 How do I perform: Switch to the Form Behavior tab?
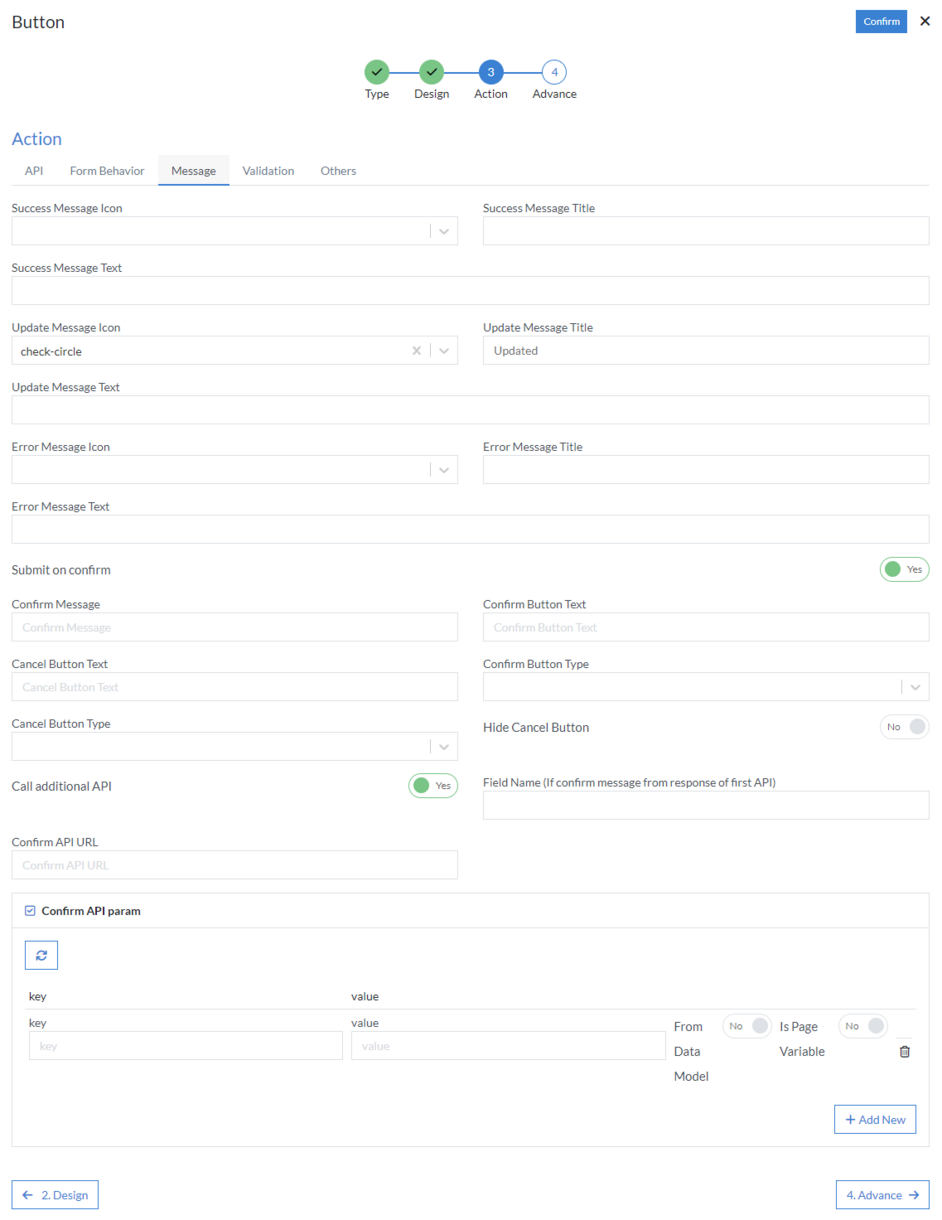[x=107, y=170]
